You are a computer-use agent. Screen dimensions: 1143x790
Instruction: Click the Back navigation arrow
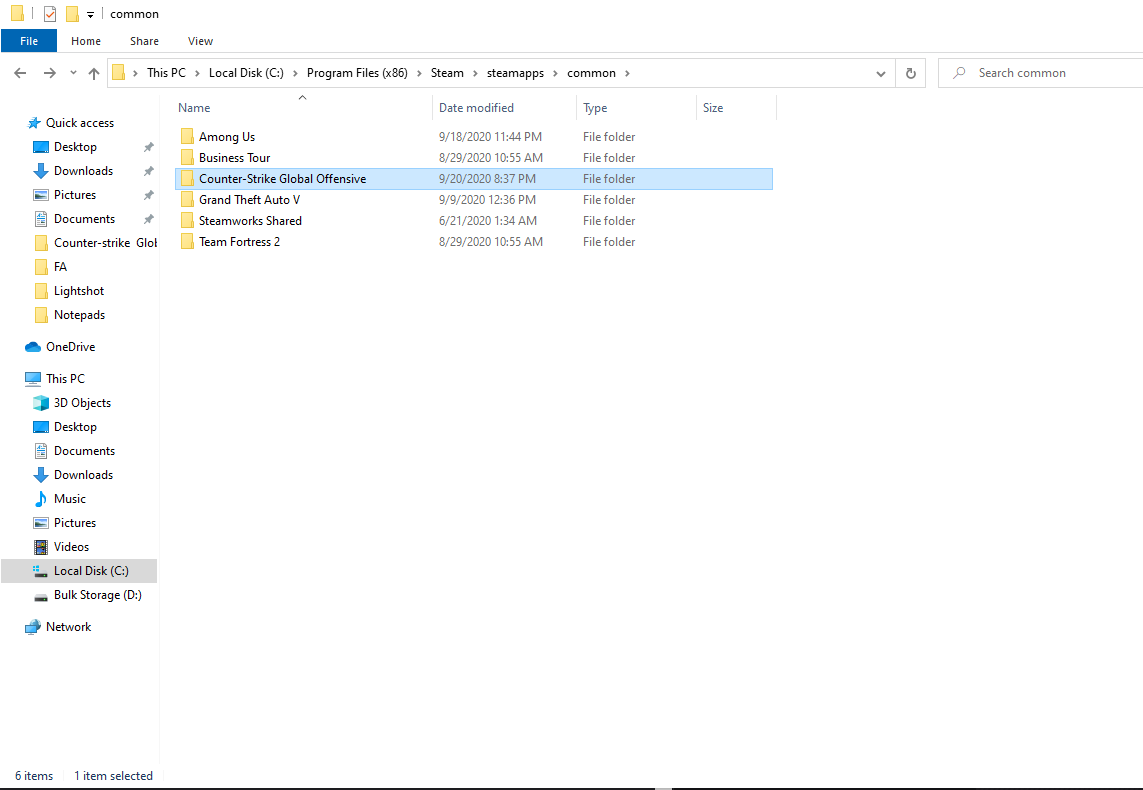[20, 73]
